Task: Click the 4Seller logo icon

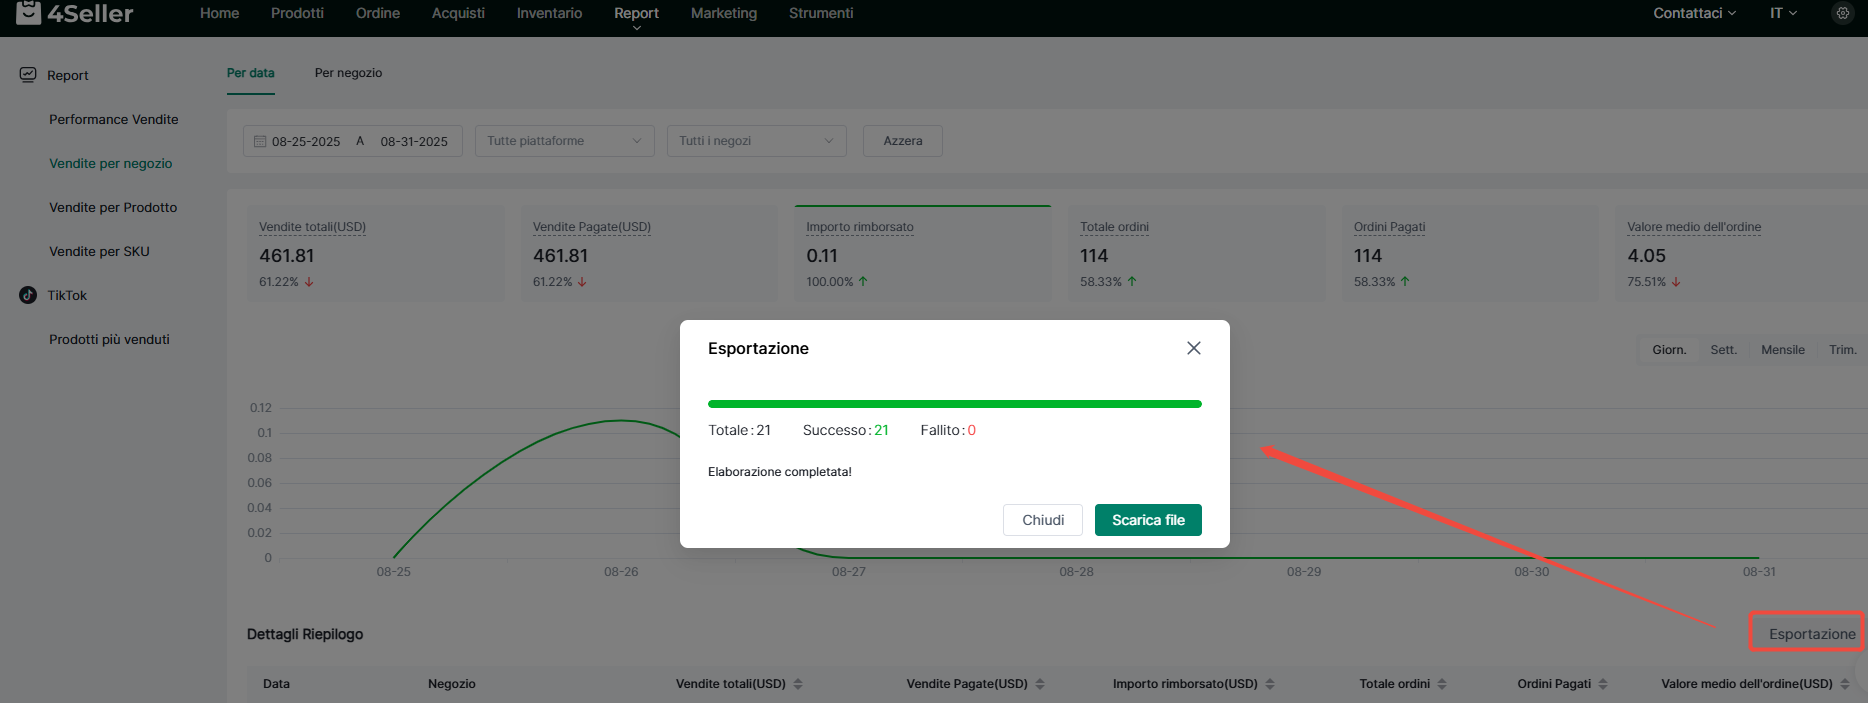Action: 29,13
